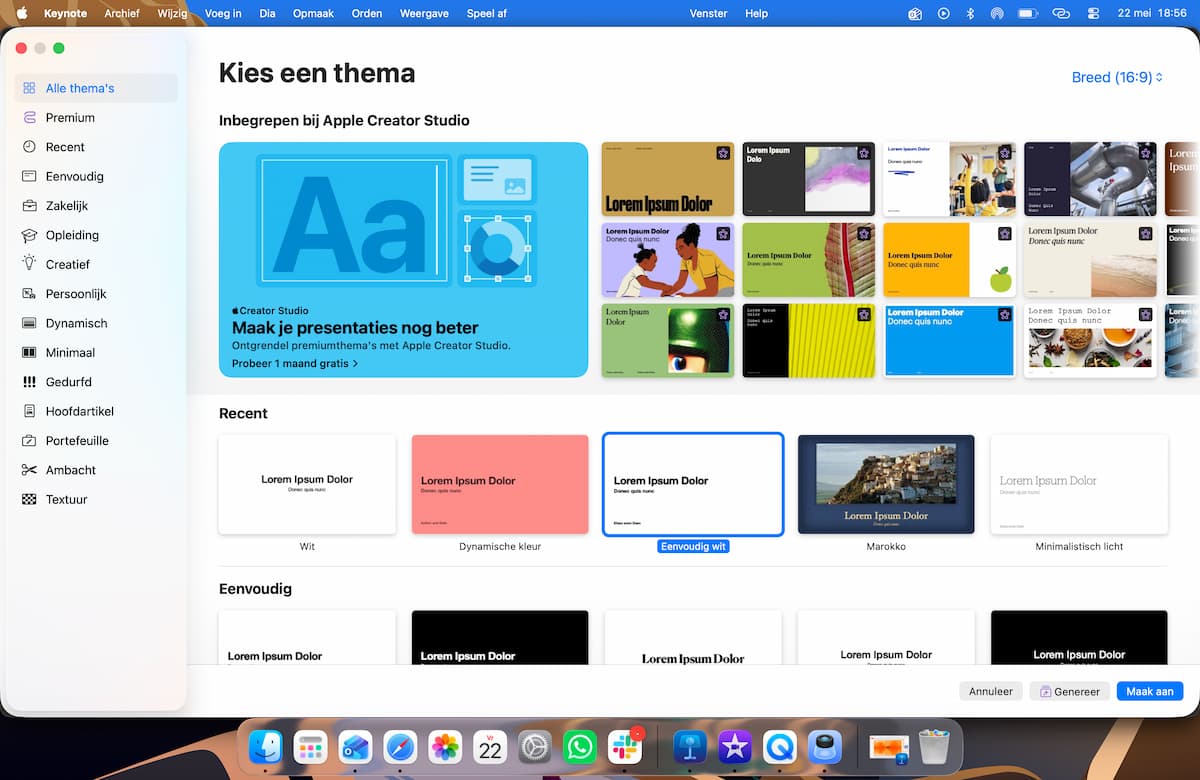Launch Safari from the Dock

coord(400,747)
